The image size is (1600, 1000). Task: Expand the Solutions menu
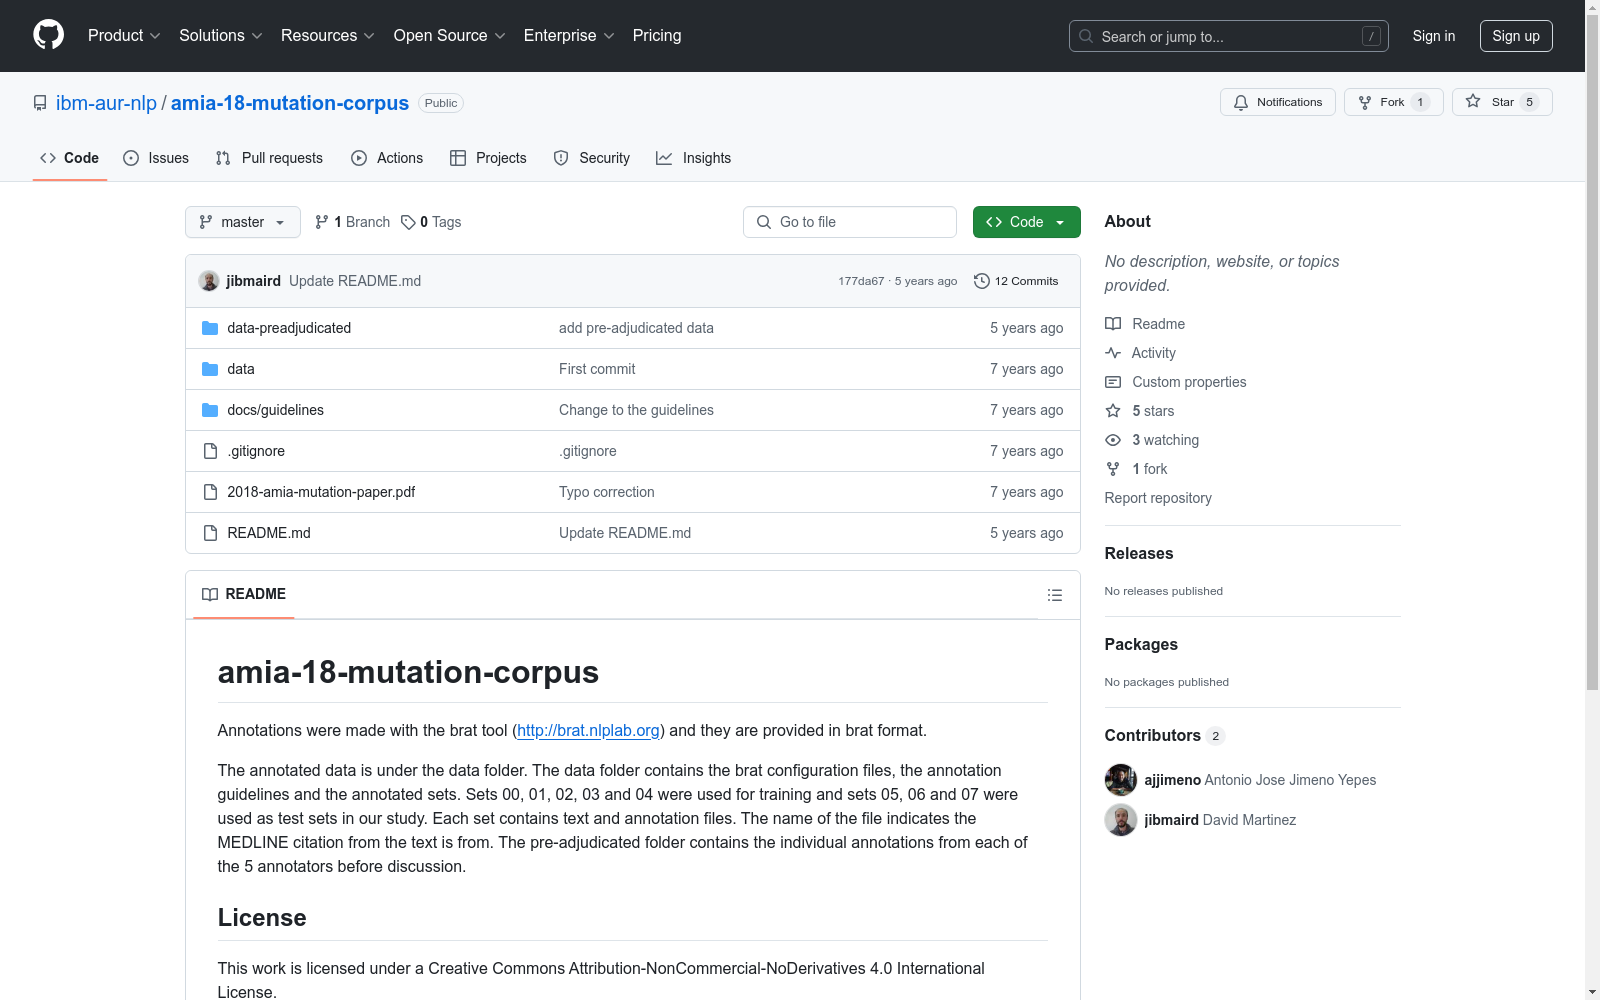[x=221, y=36]
